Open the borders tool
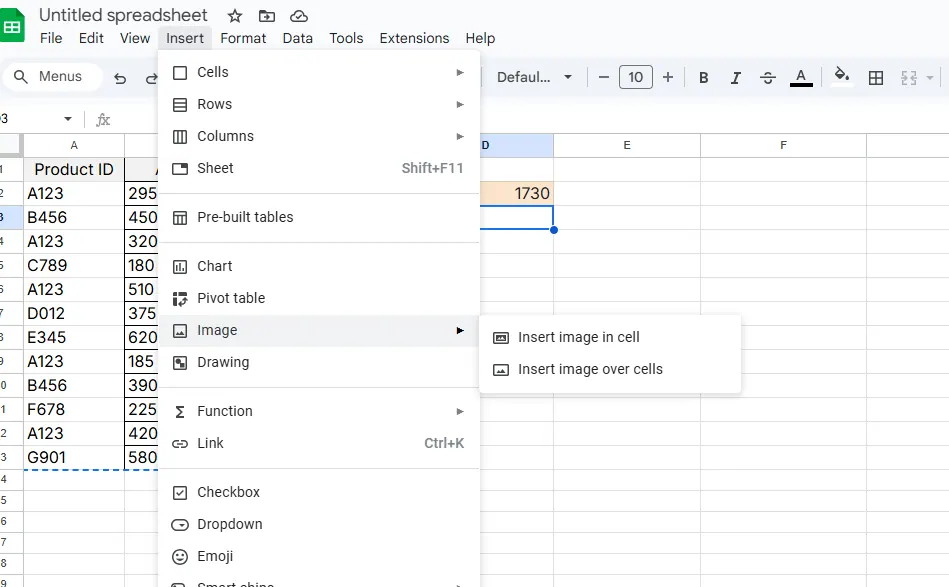This screenshot has width=949, height=587. click(x=876, y=78)
